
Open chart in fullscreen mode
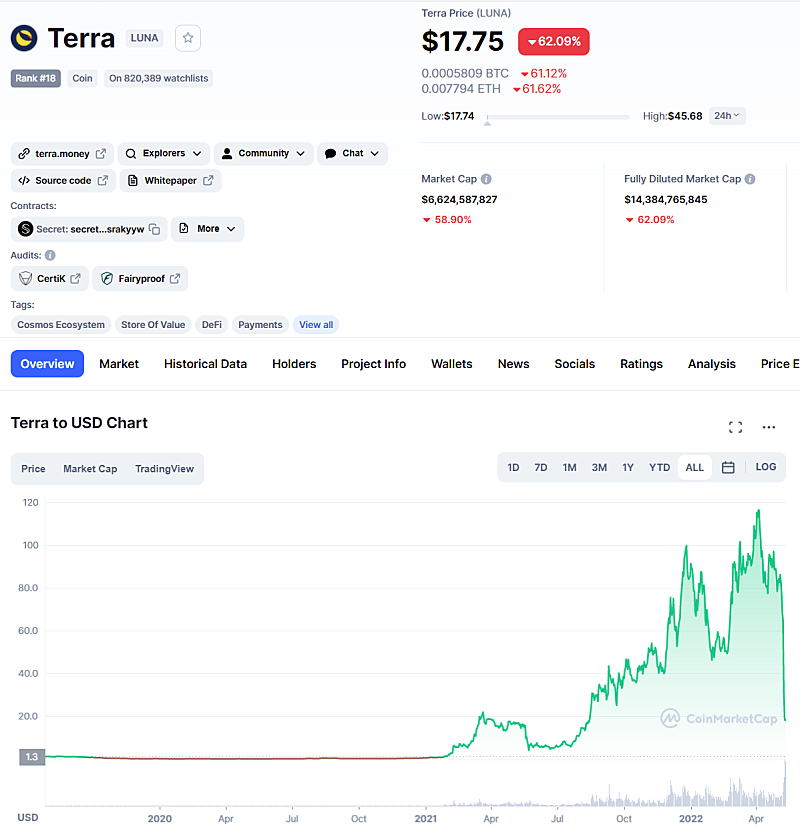[735, 427]
